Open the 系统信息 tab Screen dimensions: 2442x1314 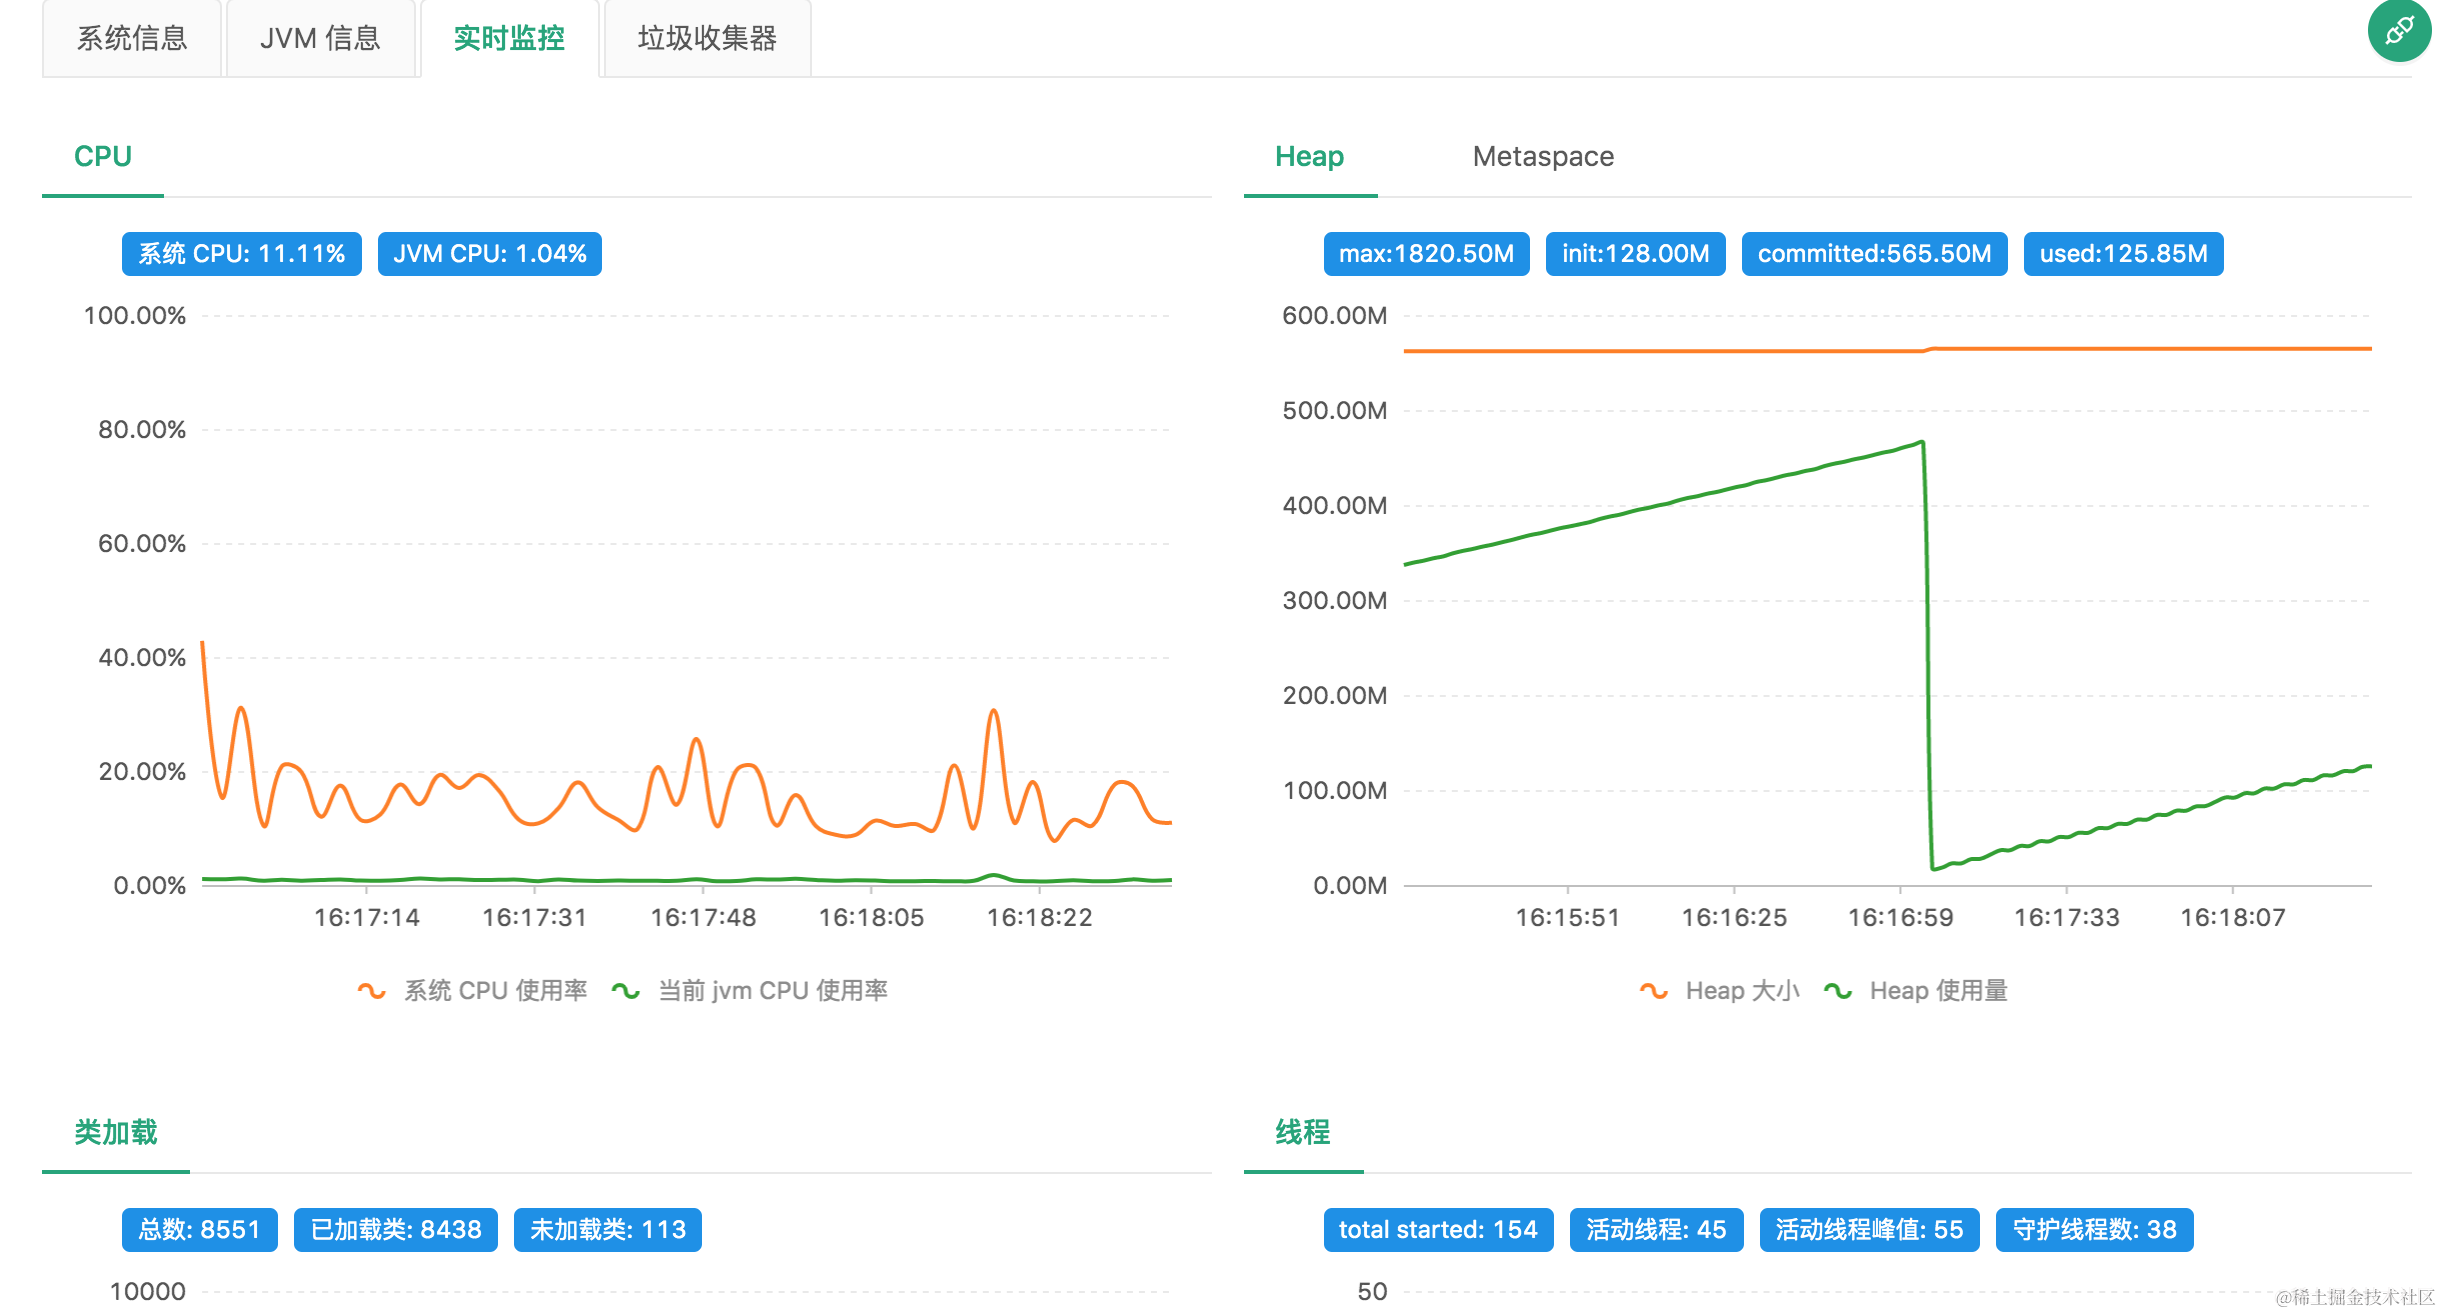132,38
